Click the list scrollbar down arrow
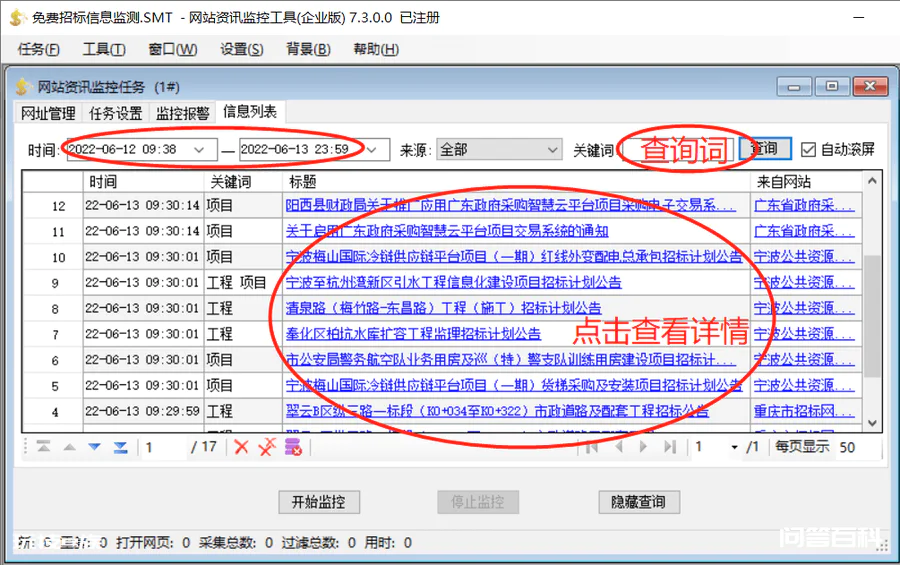The height and width of the screenshot is (565, 900). [x=872, y=424]
